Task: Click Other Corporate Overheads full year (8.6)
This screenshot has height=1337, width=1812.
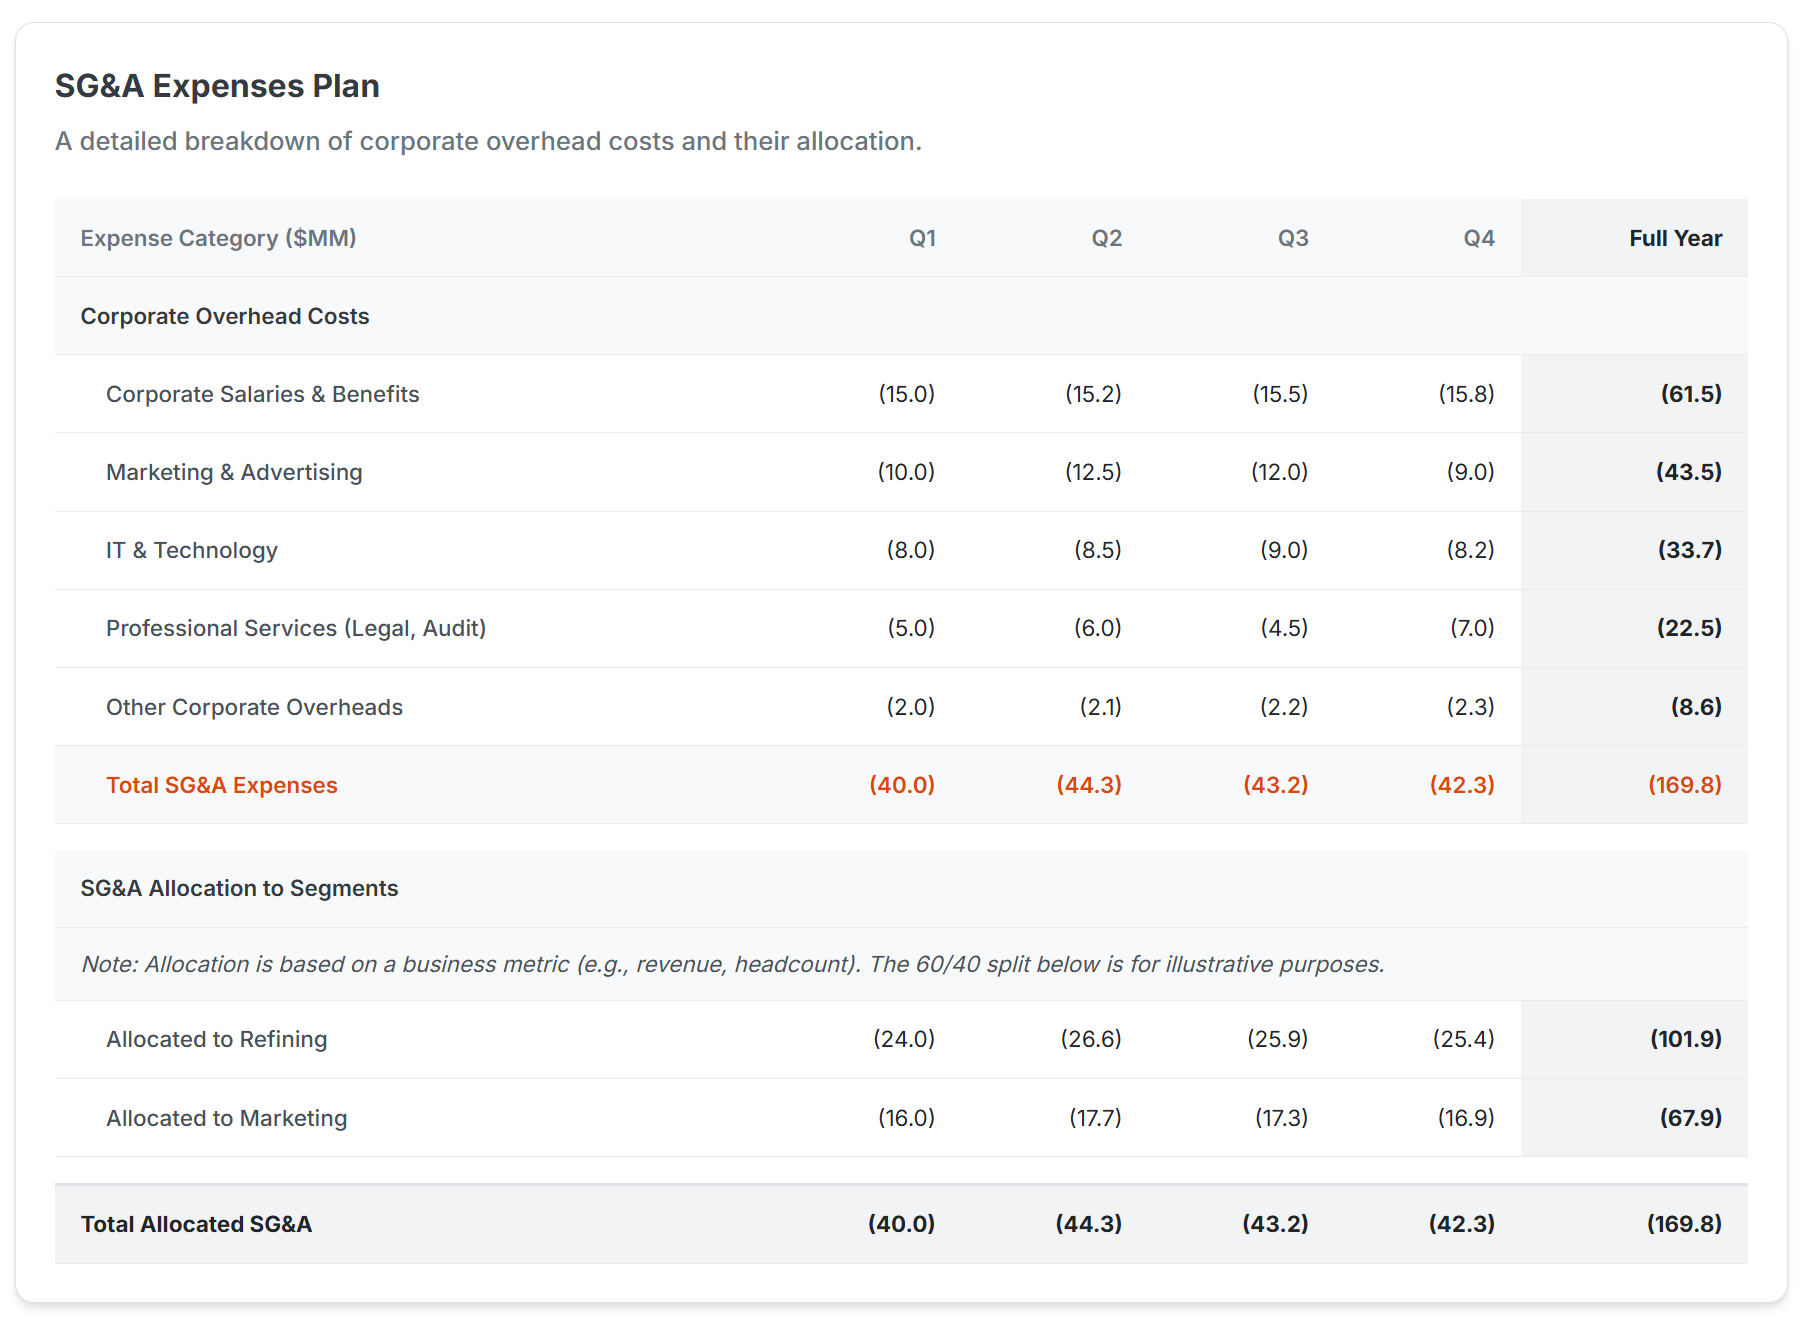Action: tap(1696, 707)
